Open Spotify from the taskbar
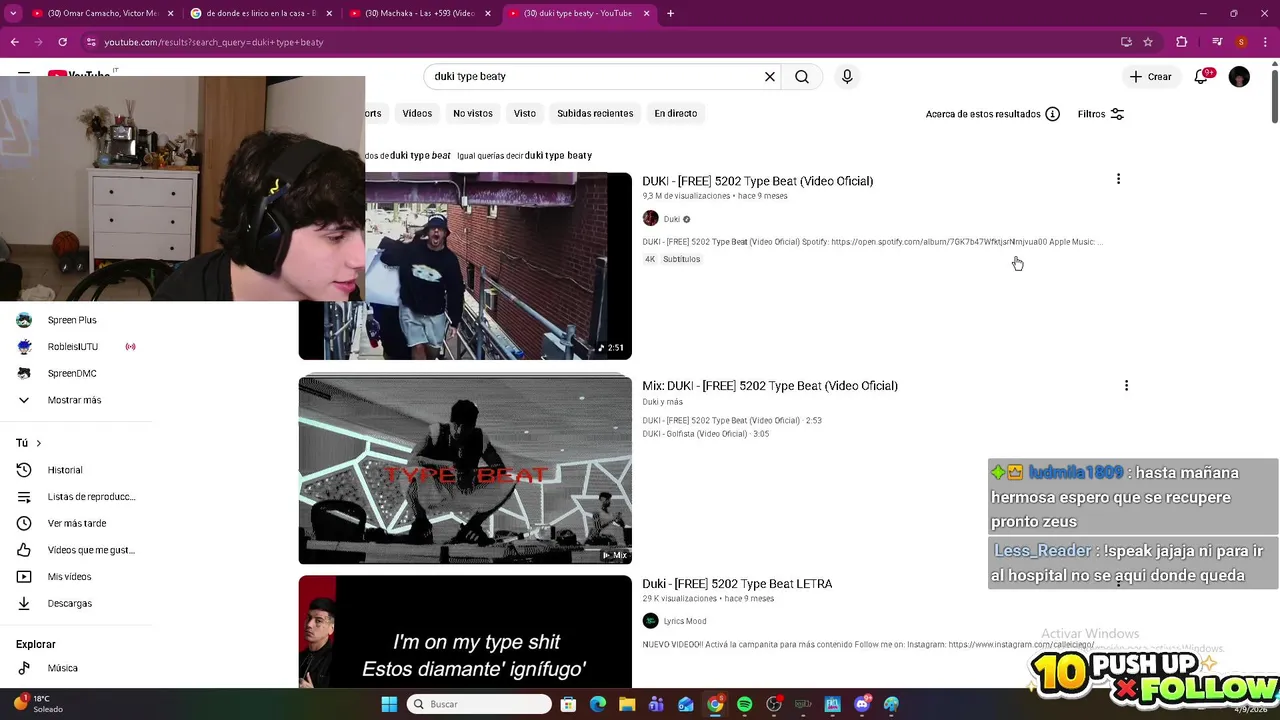Image resolution: width=1280 pixels, height=720 pixels. [744, 704]
